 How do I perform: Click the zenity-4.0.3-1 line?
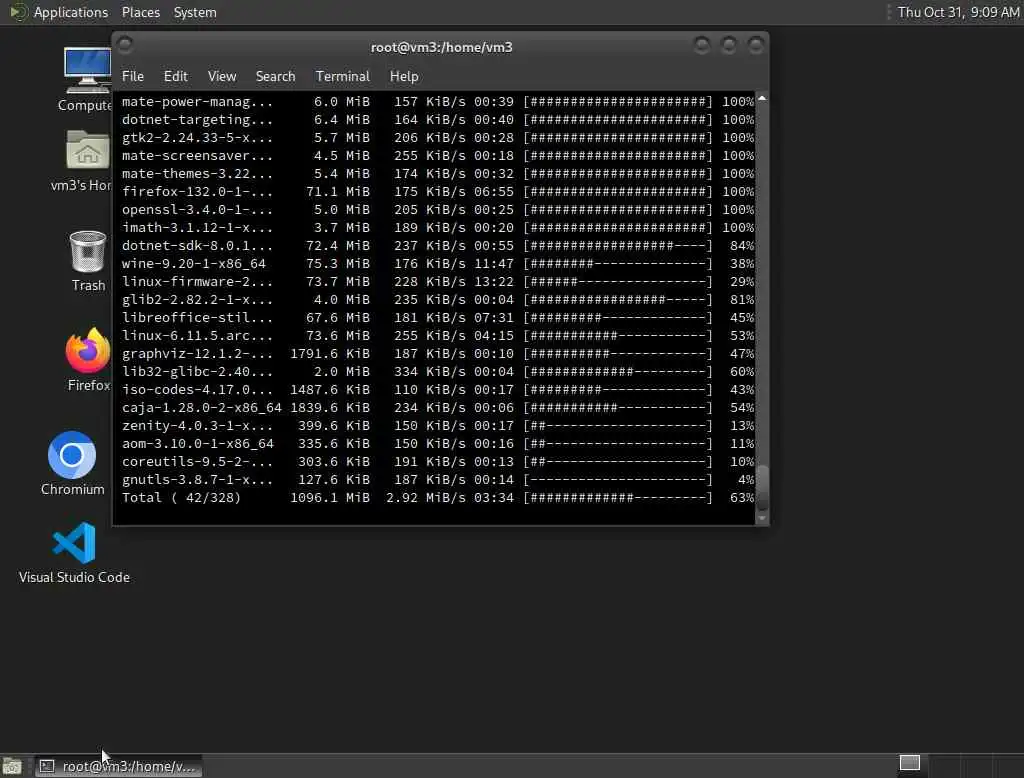click(x=438, y=426)
